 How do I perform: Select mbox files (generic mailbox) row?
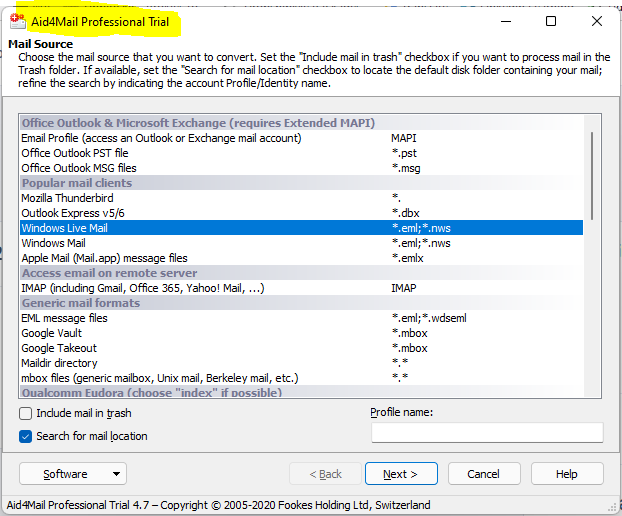301,378
